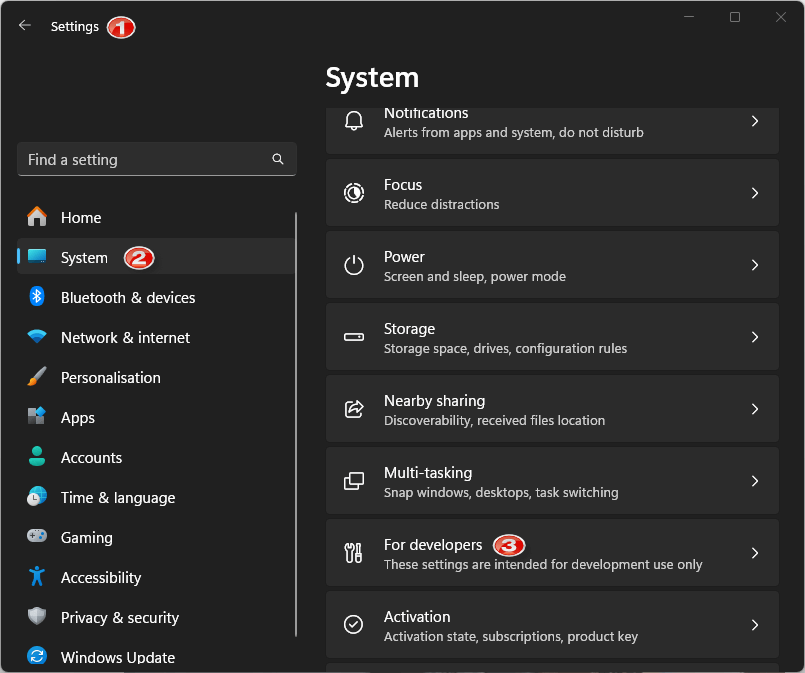The image size is (805, 673).
Task: Expand Notifications with its chevron arrow
Action: coord(755,121)
